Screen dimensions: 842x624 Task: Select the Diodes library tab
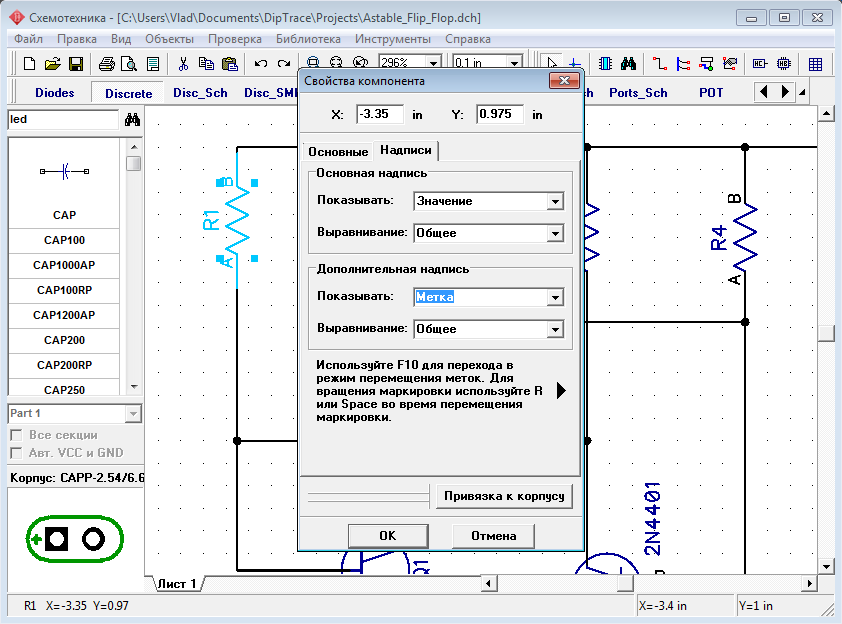coord(55,93)
